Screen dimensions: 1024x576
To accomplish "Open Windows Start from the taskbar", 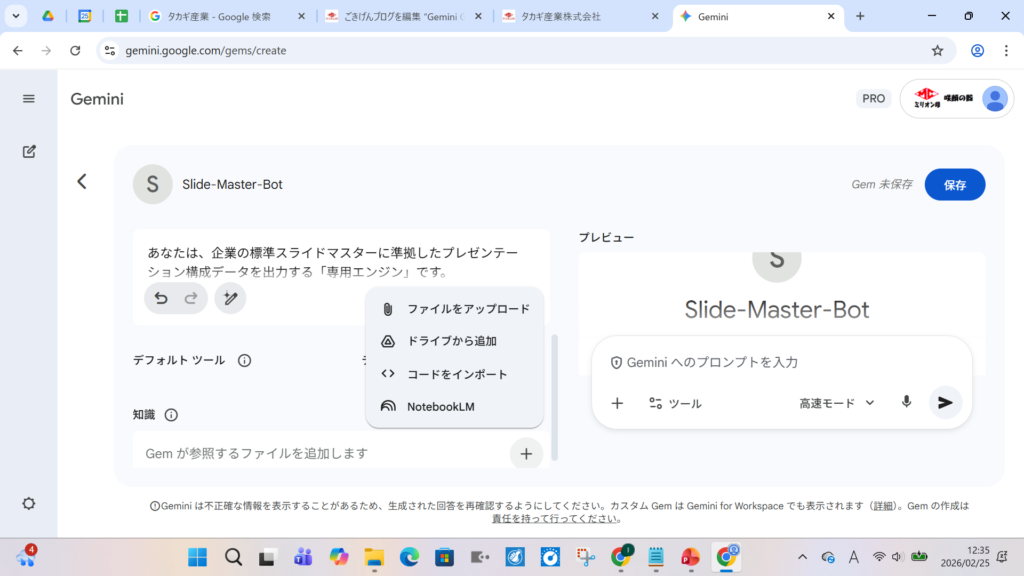I will pos(198,557).
